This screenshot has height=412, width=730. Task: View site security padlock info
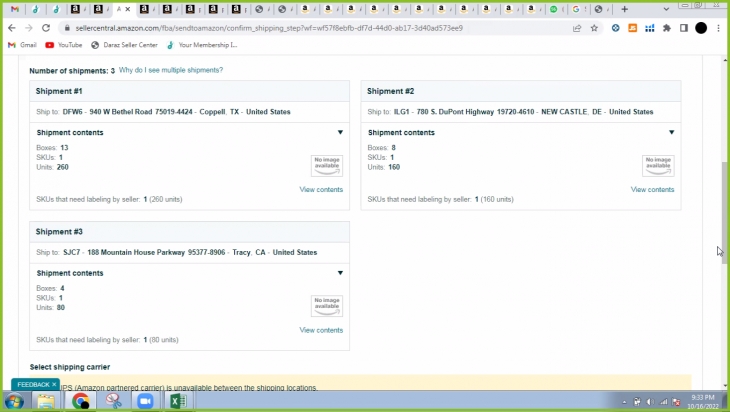[67, 28]
